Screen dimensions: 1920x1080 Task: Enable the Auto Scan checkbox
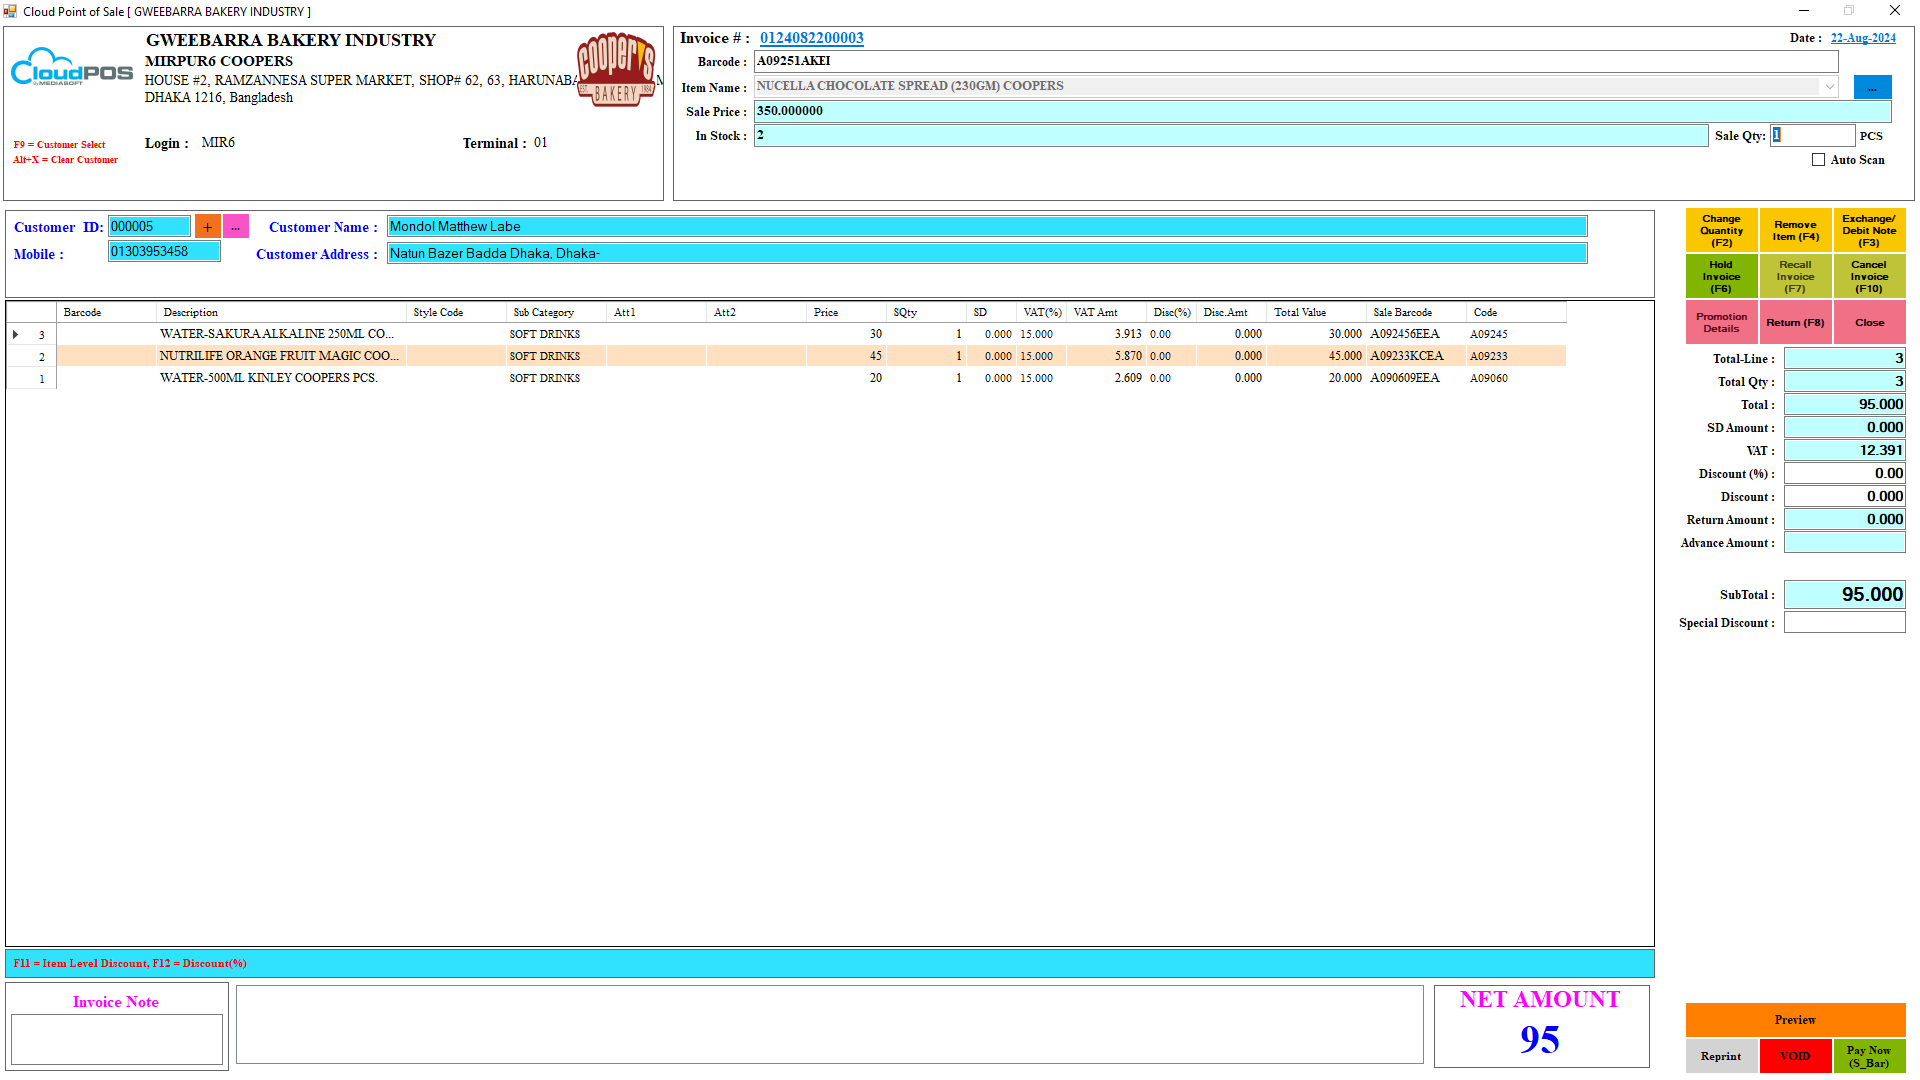tap(1818, 160)
